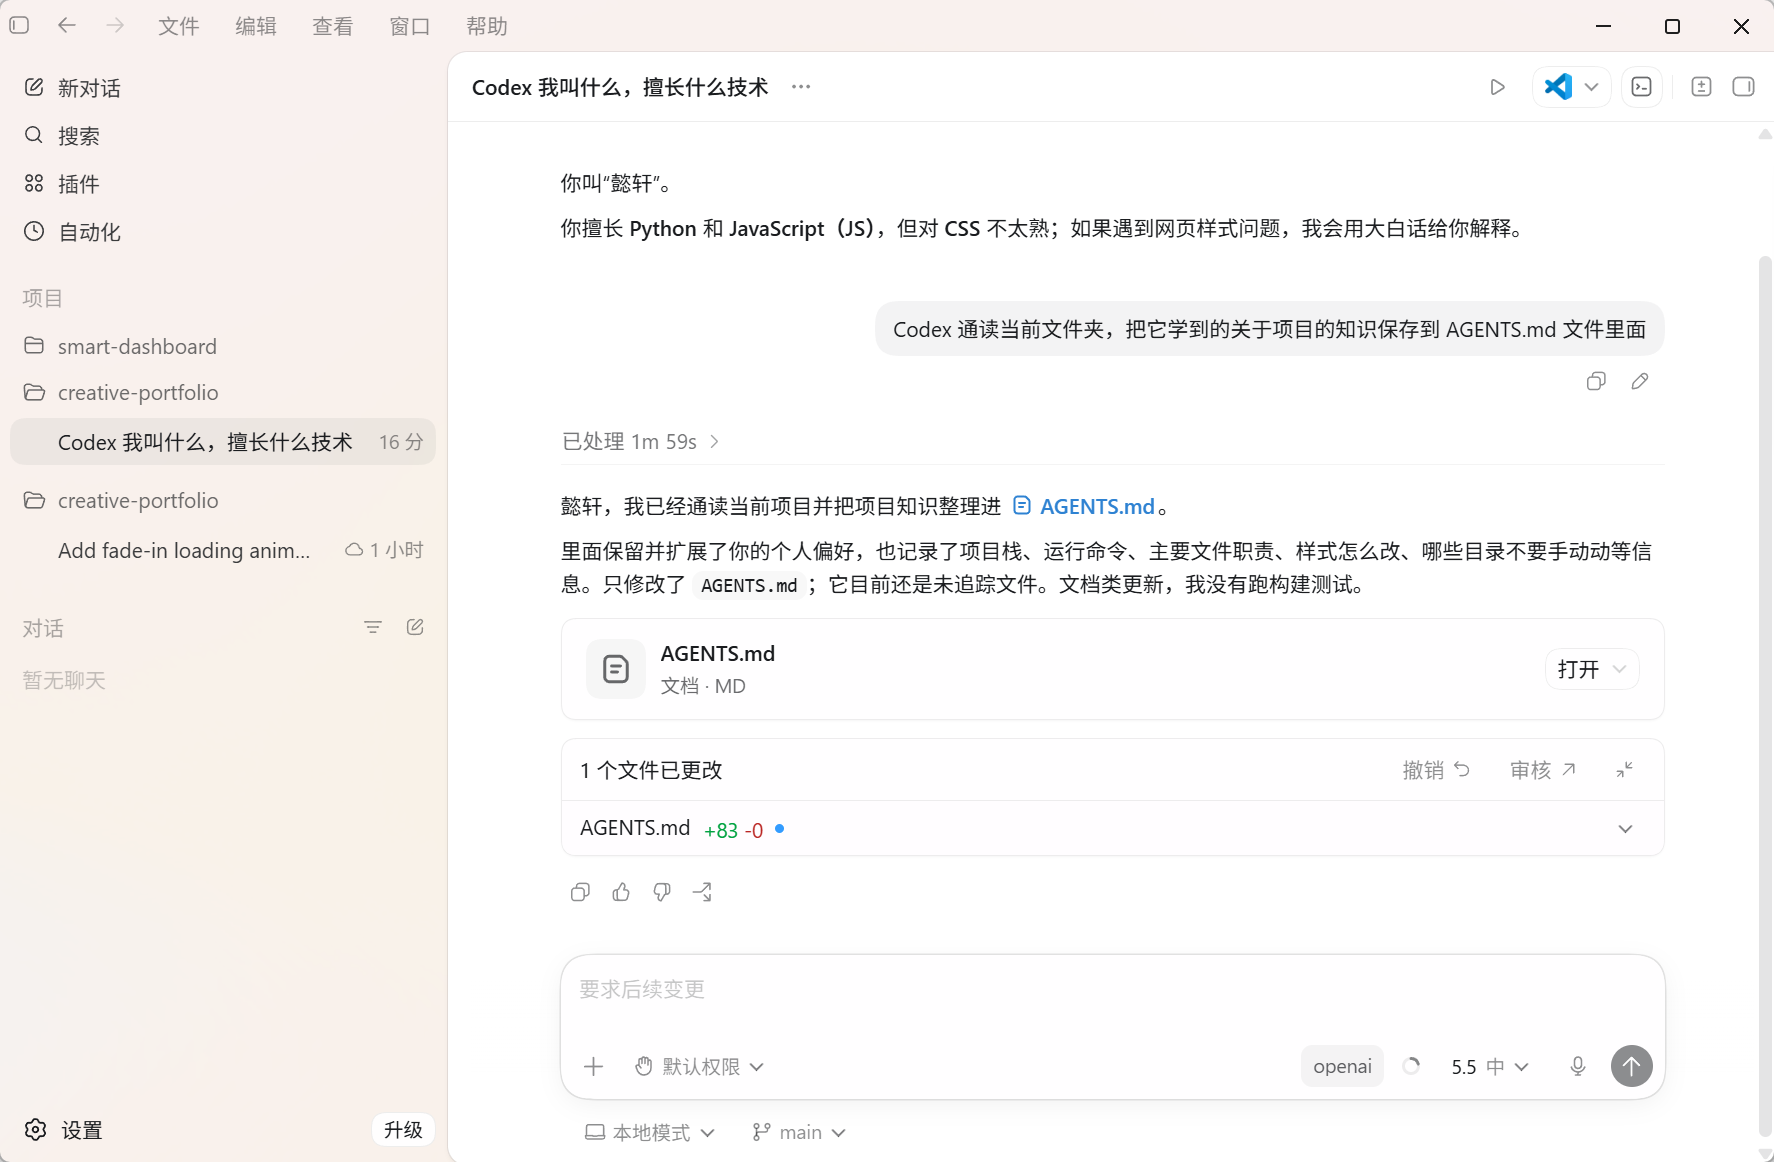The width and height of the screenshot is (1774, 1162).
Task: Open the 审核 review of changes
Action: (x=1543, y=770)
